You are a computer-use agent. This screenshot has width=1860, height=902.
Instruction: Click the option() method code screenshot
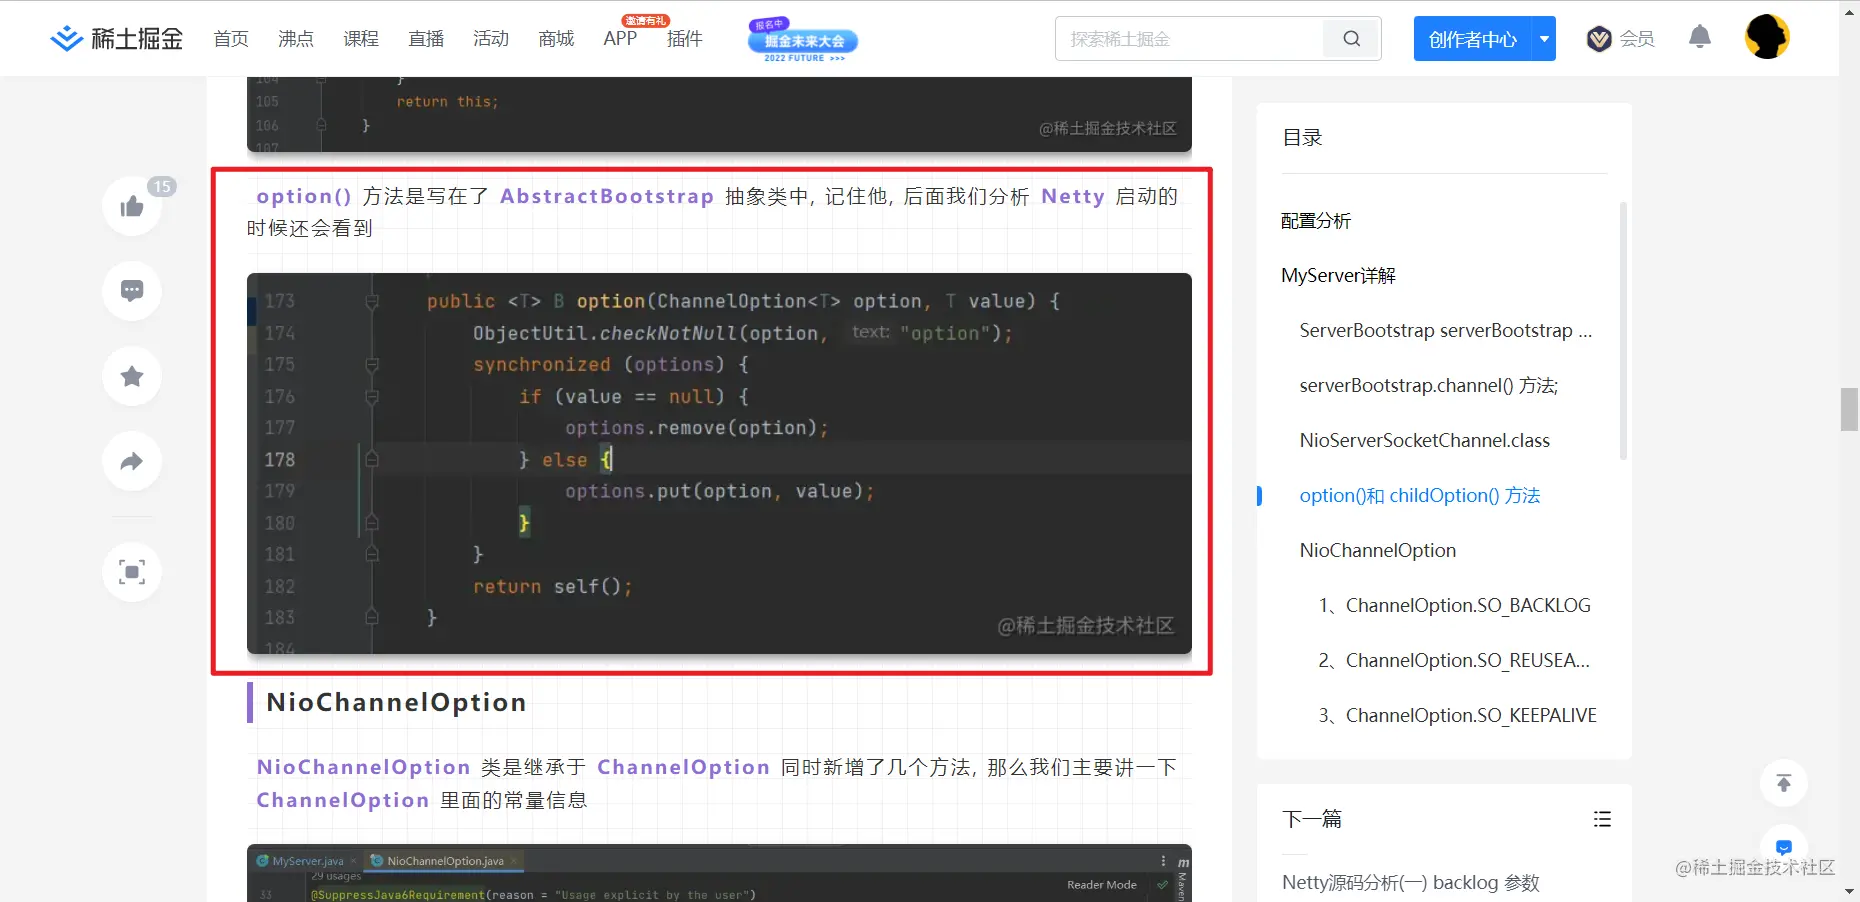click(x=719, y=464)
